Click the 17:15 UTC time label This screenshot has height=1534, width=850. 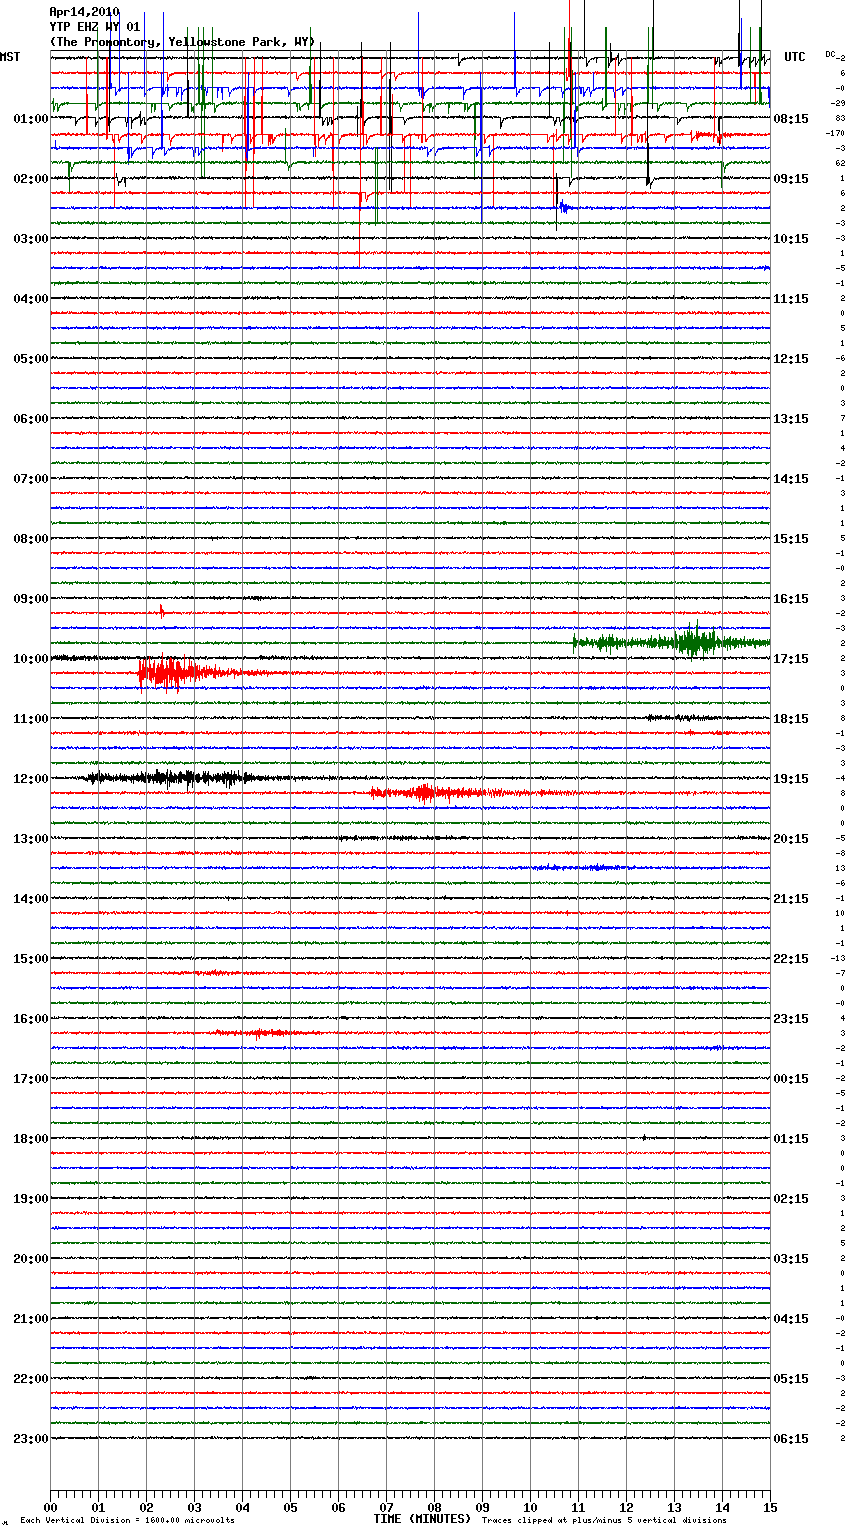tap(790, 659)
